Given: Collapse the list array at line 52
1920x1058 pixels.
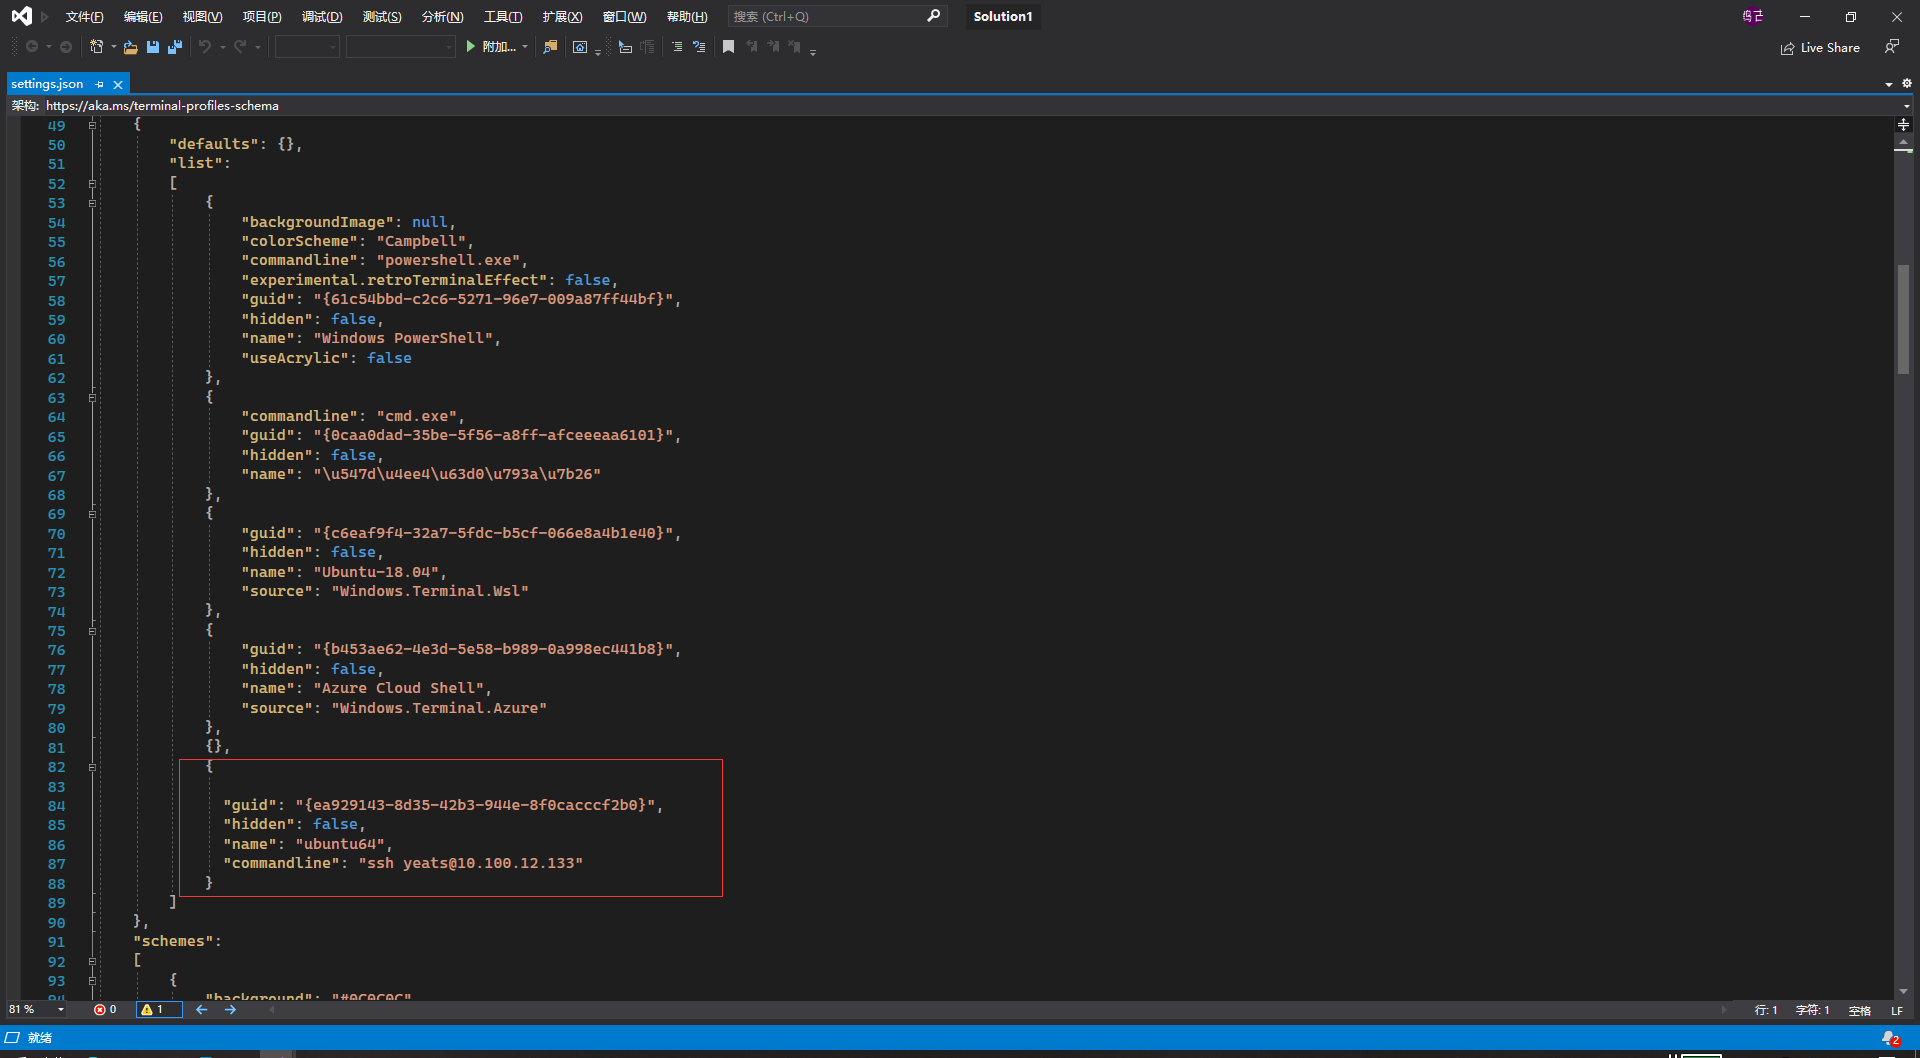Looking at the screenshot, I should (92, 184).
